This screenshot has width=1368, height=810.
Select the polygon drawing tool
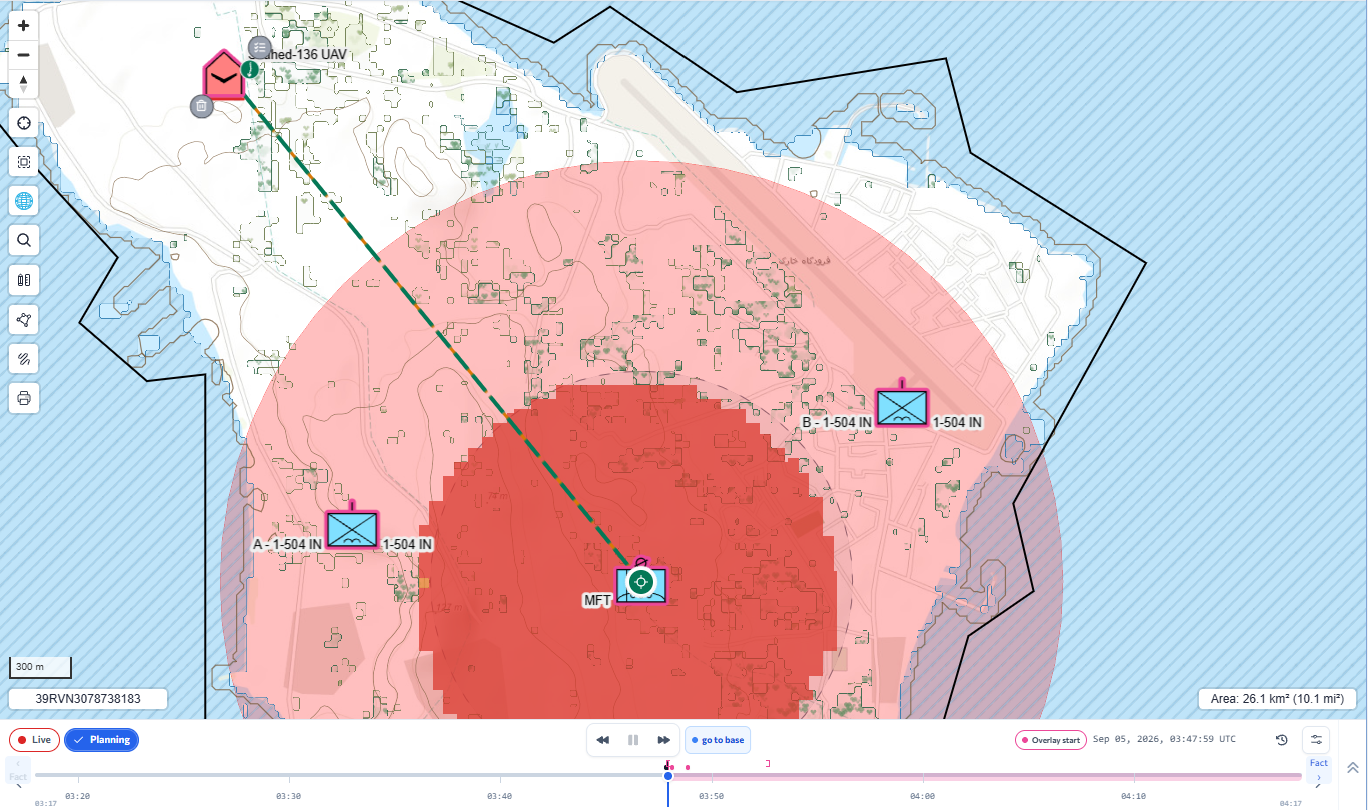point(24,319)
